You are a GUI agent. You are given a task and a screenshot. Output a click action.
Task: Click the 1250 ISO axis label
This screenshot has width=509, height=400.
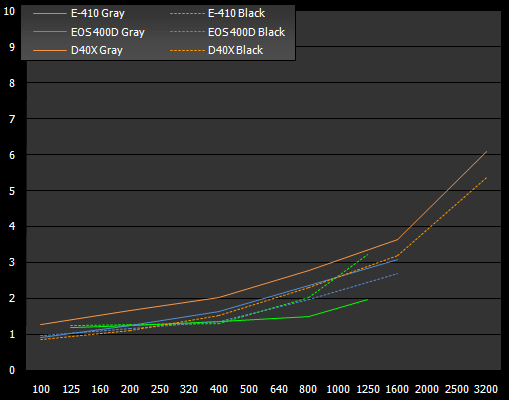click(368, 389)
